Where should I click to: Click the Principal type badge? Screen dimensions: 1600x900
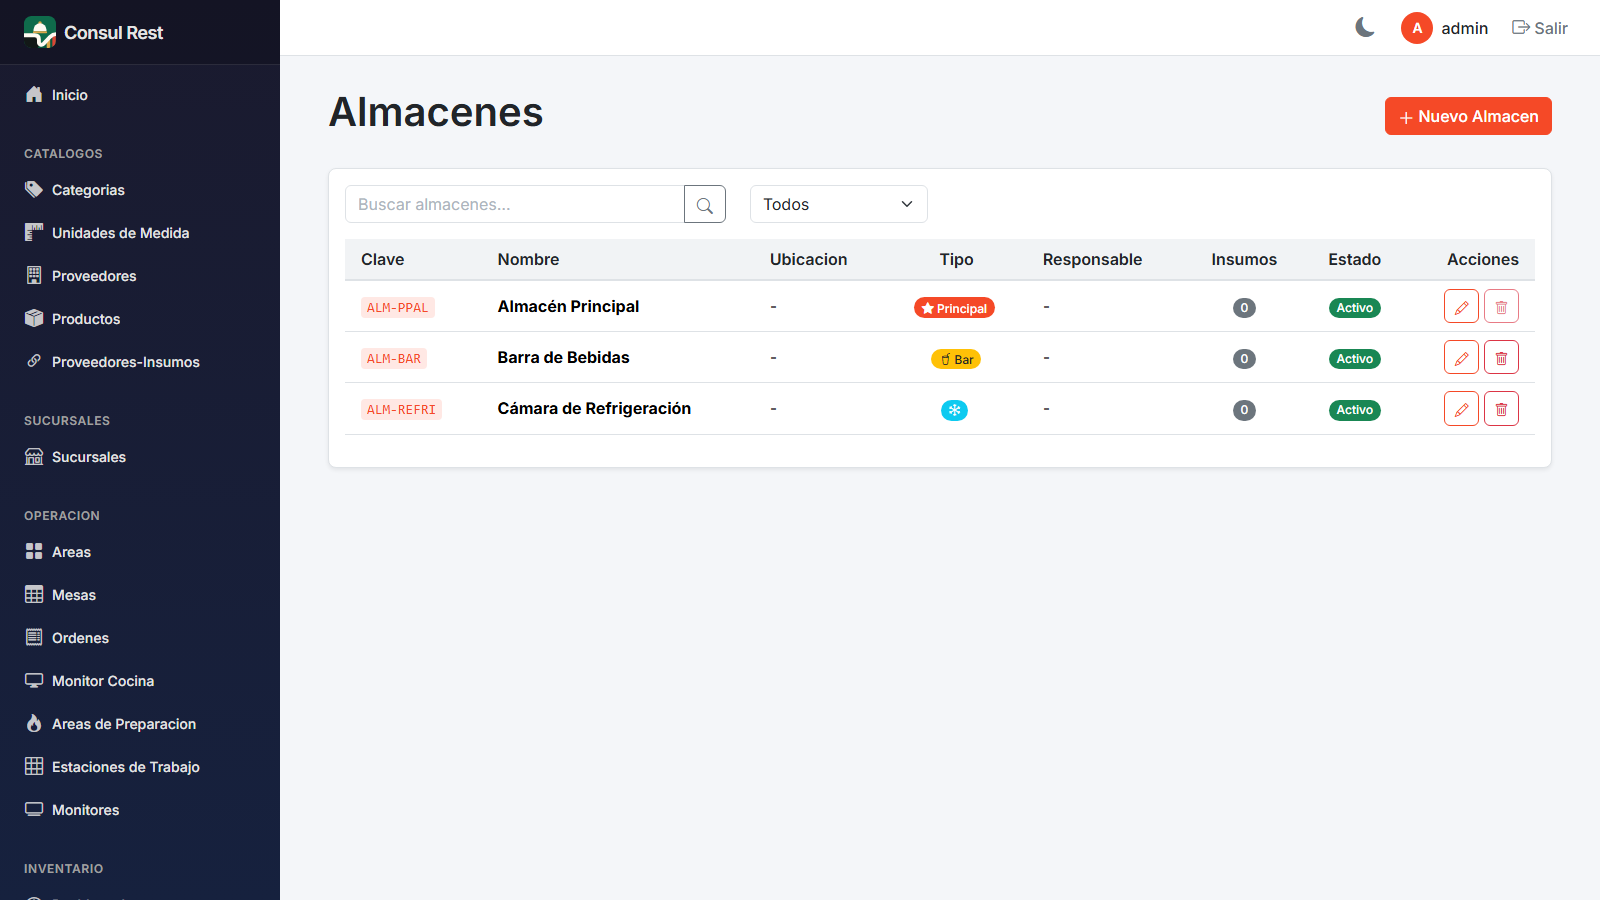click(x=954, y=308)
